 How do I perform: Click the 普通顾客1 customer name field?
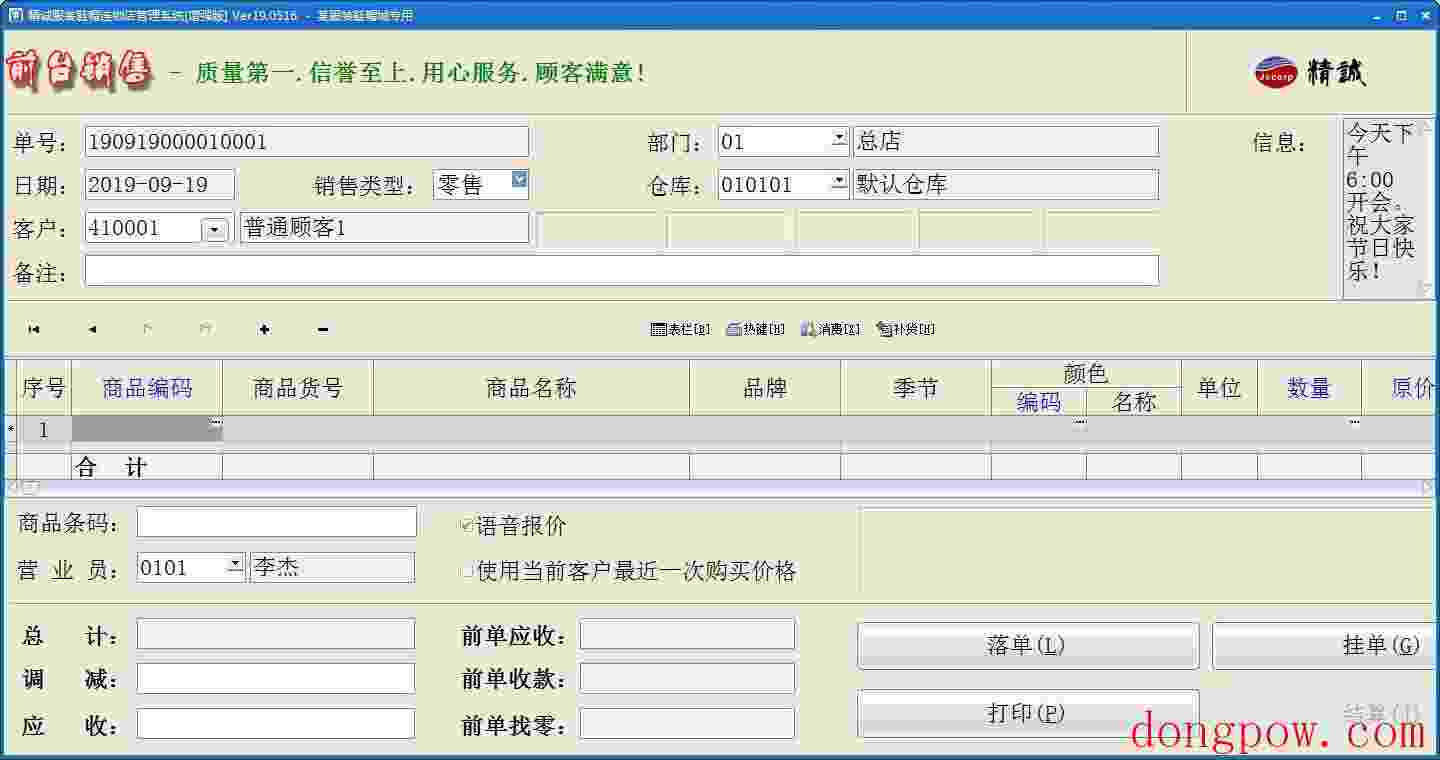385,227
